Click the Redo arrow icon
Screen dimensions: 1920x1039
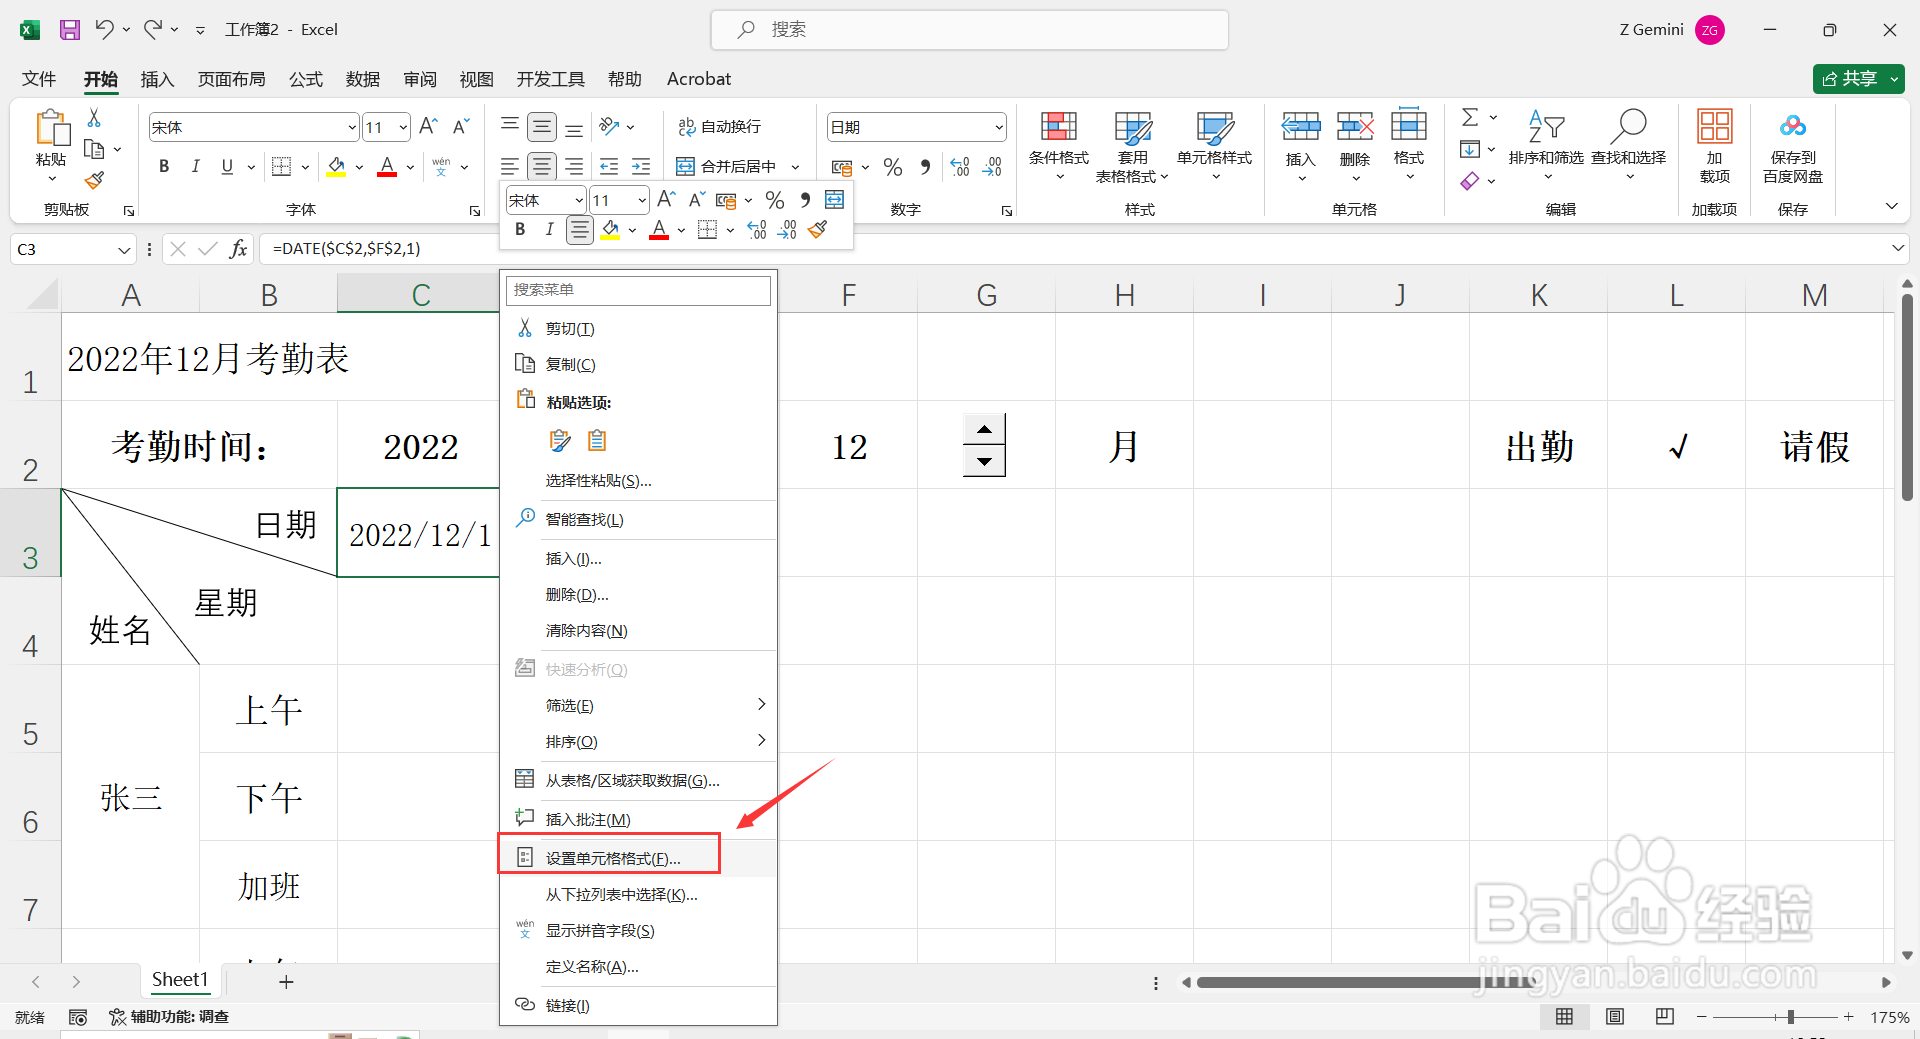[152, 29]
